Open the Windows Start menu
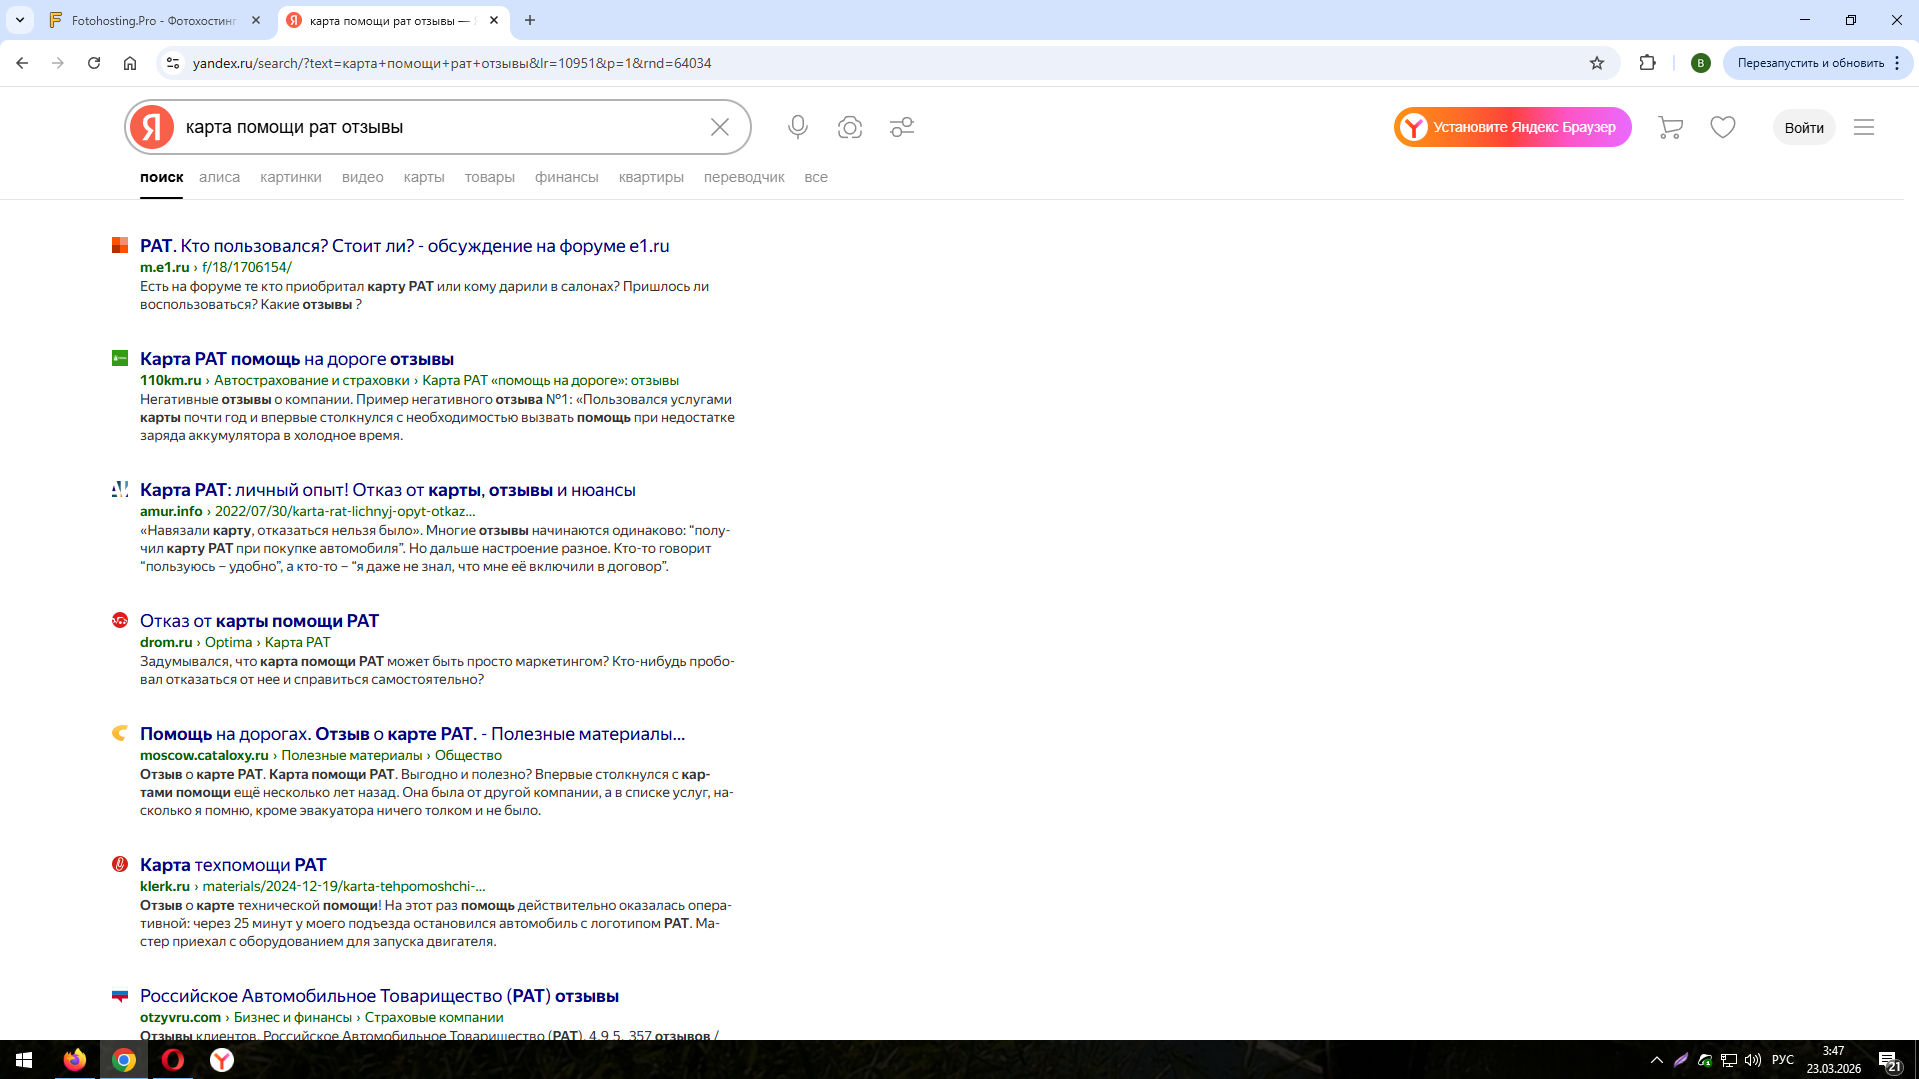The image size is (1919, 1079). click(x=24, y=1060)
